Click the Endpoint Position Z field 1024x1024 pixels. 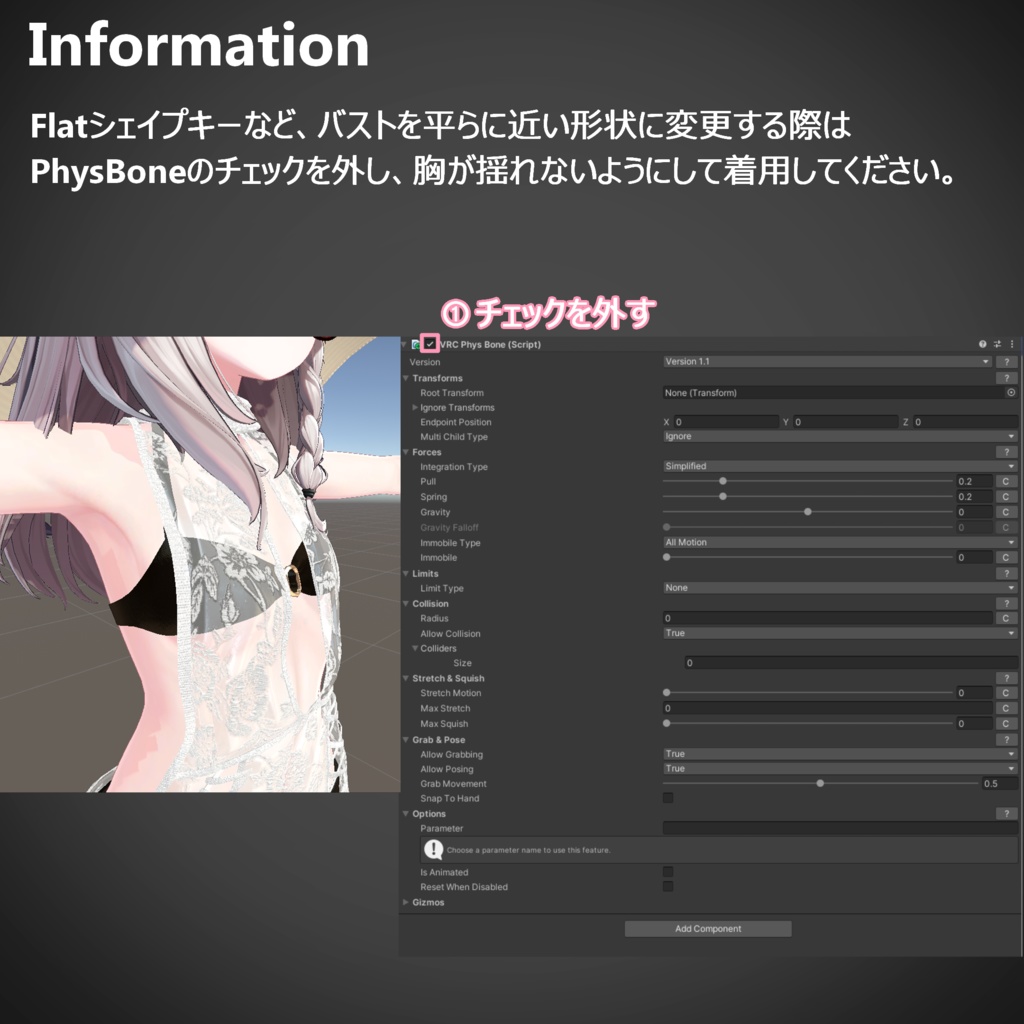(x=965, y=422)
